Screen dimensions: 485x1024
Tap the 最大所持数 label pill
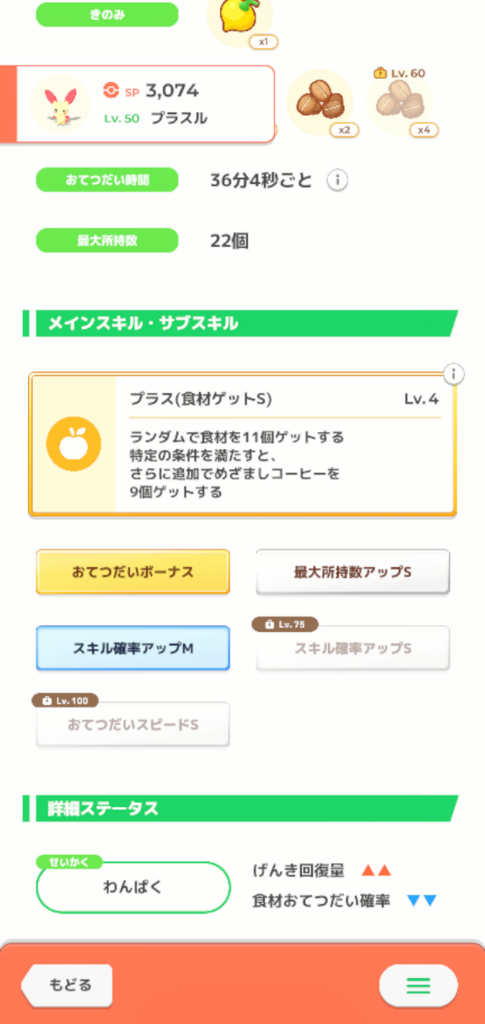[107, 240]
